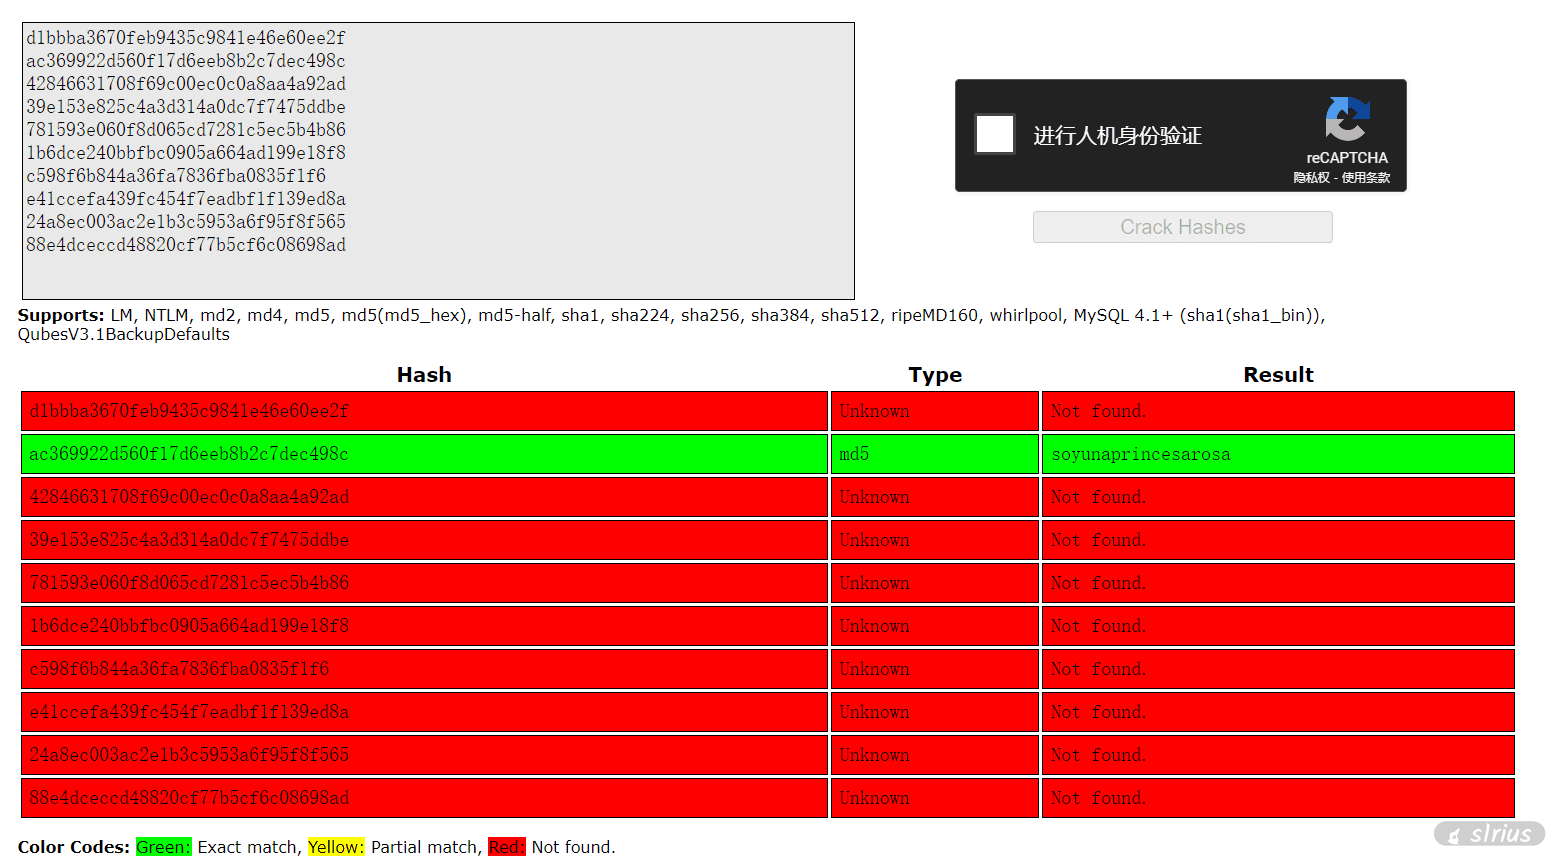
Task: Click the Type column header
Action: point(935,375)
